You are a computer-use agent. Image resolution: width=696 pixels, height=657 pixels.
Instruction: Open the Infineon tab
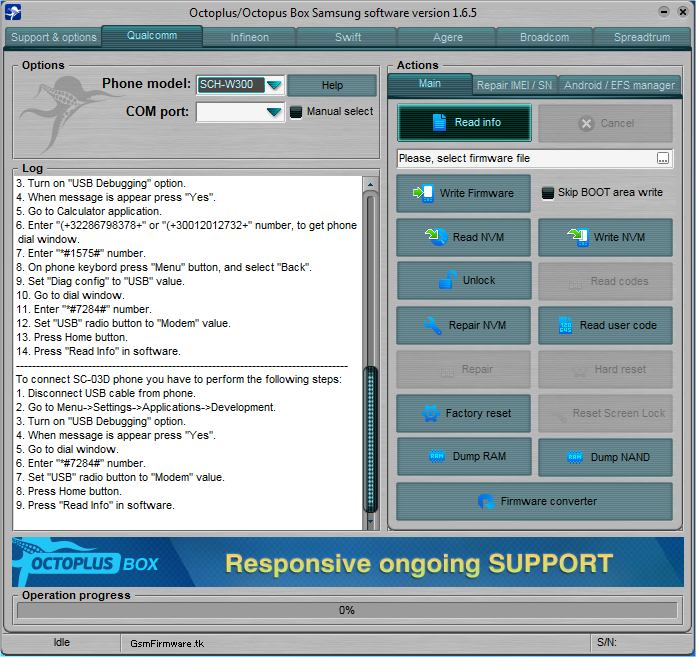tap(249, 37)
